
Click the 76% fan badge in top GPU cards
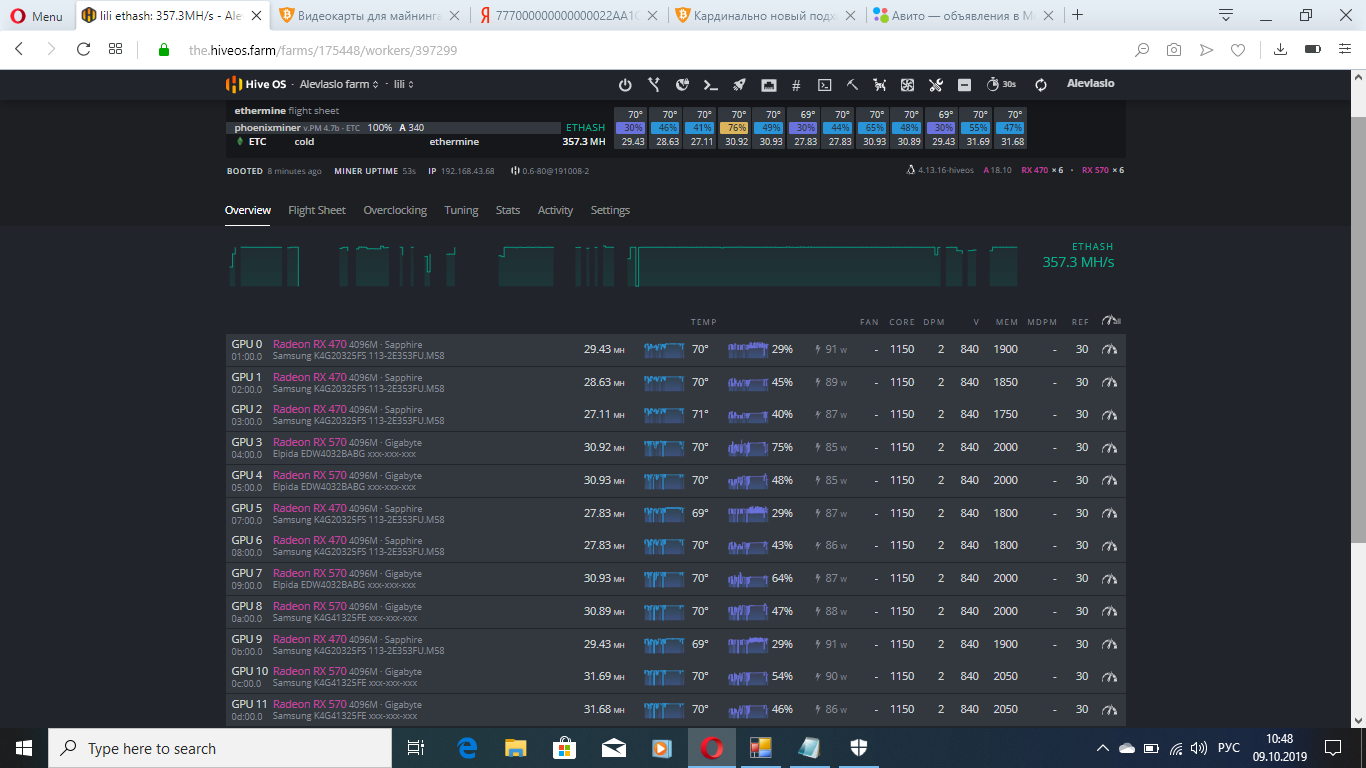tap(735, 128)
